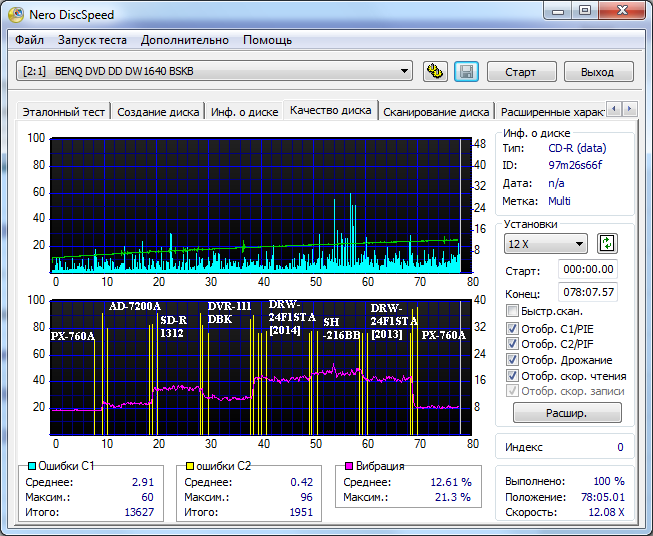Uncheck the Отобр. Дрожание checkbox

tap(513, 360)
